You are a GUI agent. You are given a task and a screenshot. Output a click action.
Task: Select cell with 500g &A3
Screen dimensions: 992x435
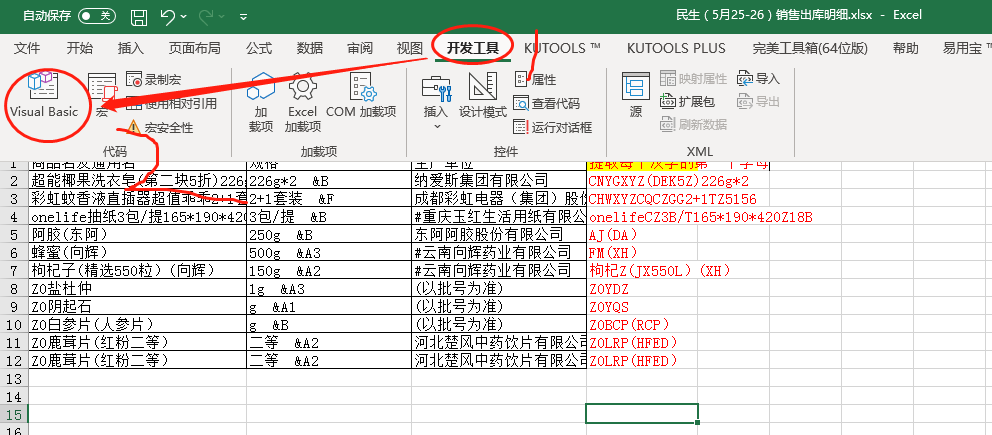point(329,253)
